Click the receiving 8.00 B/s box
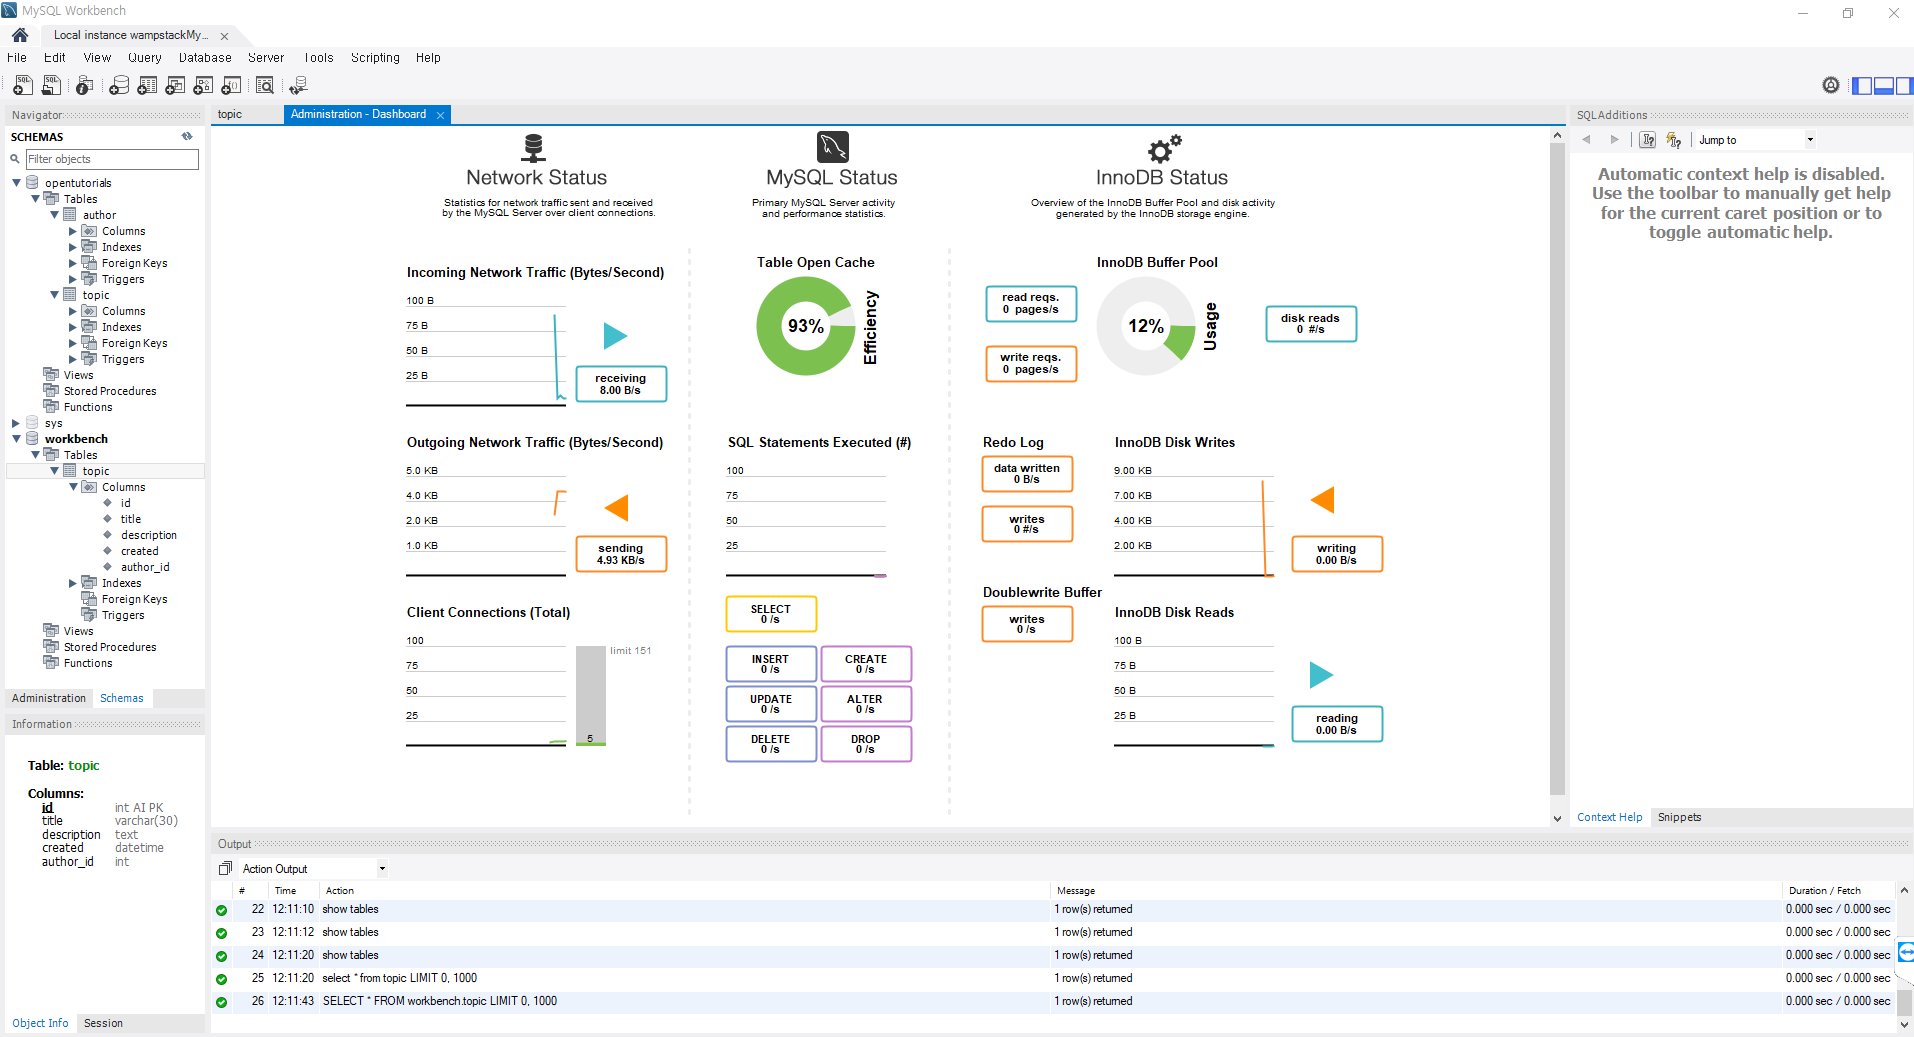This screenshot has height=1037, width=1914. (621, 384)
